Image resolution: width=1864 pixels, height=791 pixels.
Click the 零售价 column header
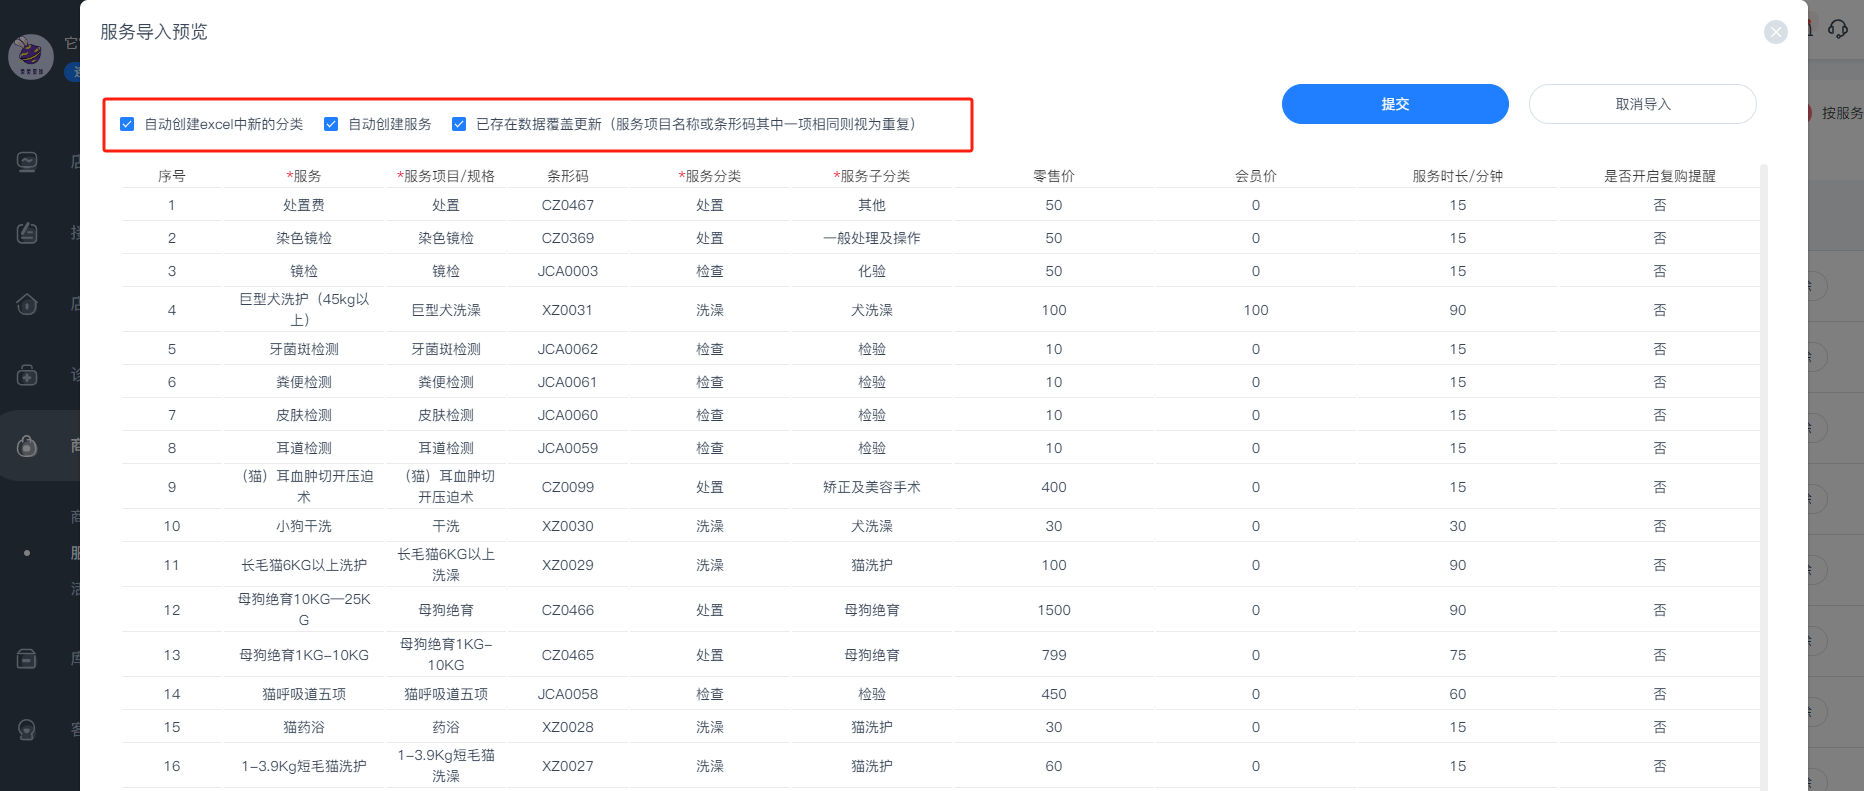[1053, 176]
